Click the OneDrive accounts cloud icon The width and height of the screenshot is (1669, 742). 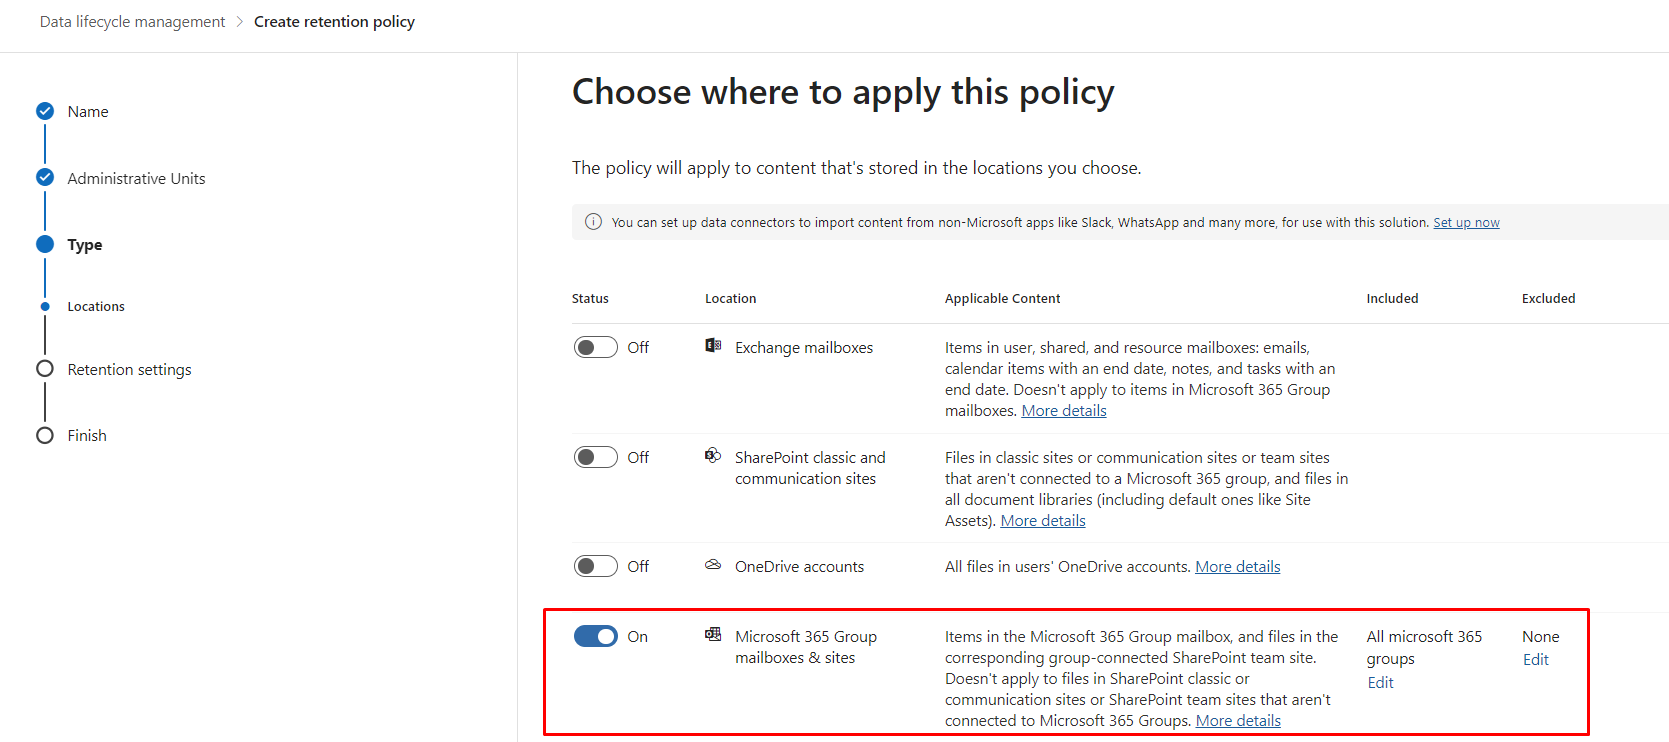pos(713,565)
